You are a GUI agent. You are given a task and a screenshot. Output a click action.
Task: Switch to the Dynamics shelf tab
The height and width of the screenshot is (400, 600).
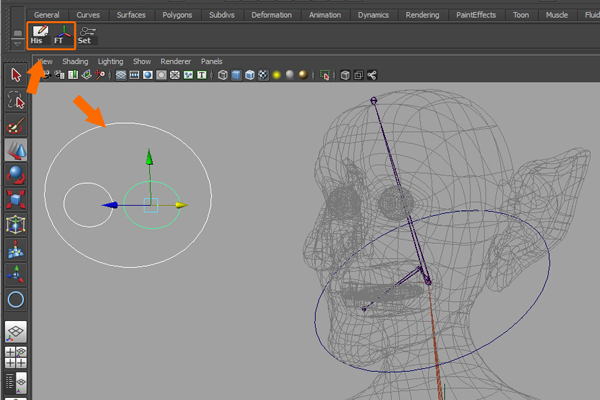(373, 15)
